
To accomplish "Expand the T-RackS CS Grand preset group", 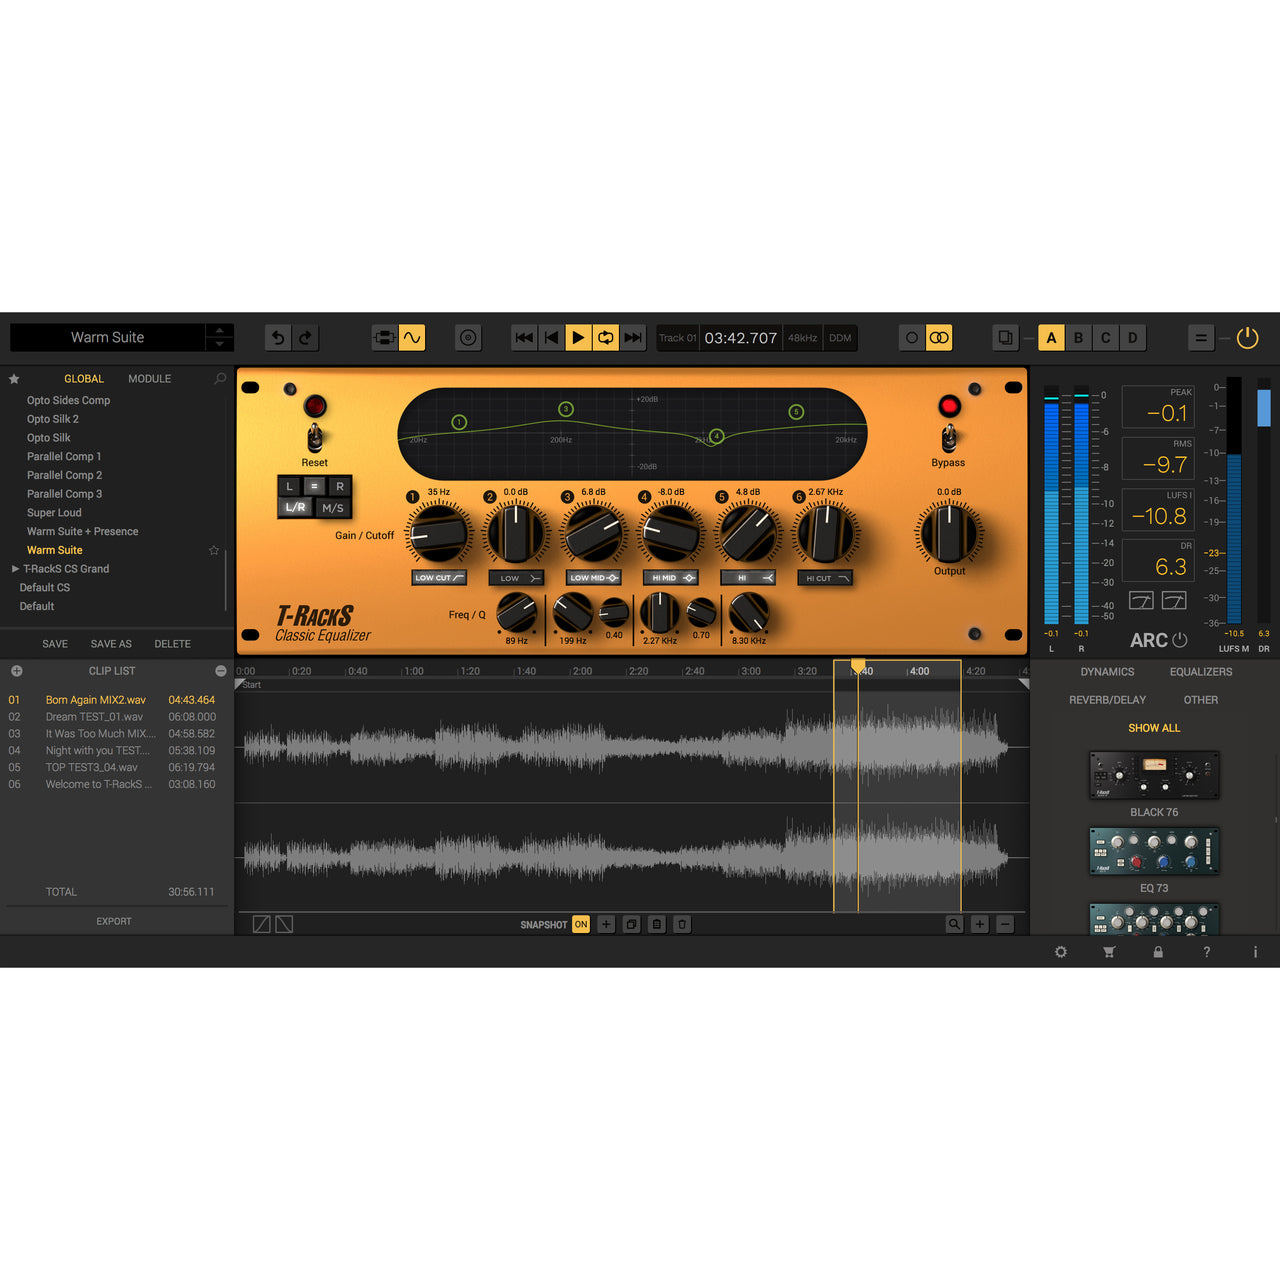I will tap(15, 568).
